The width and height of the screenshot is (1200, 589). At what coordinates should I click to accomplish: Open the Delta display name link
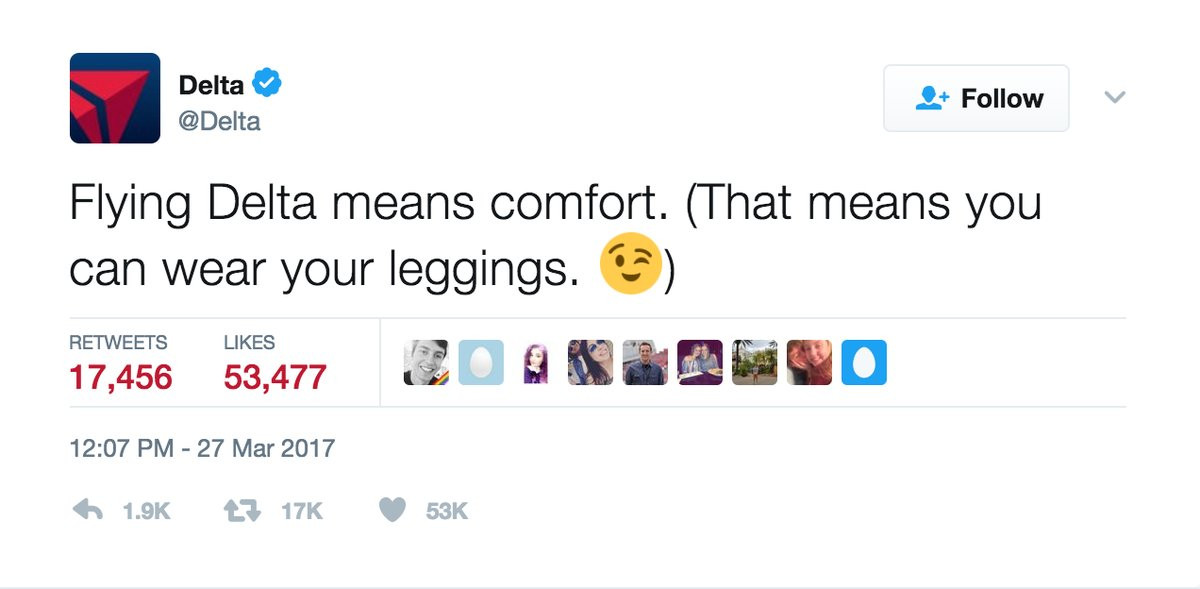click(x=211, y=85)
